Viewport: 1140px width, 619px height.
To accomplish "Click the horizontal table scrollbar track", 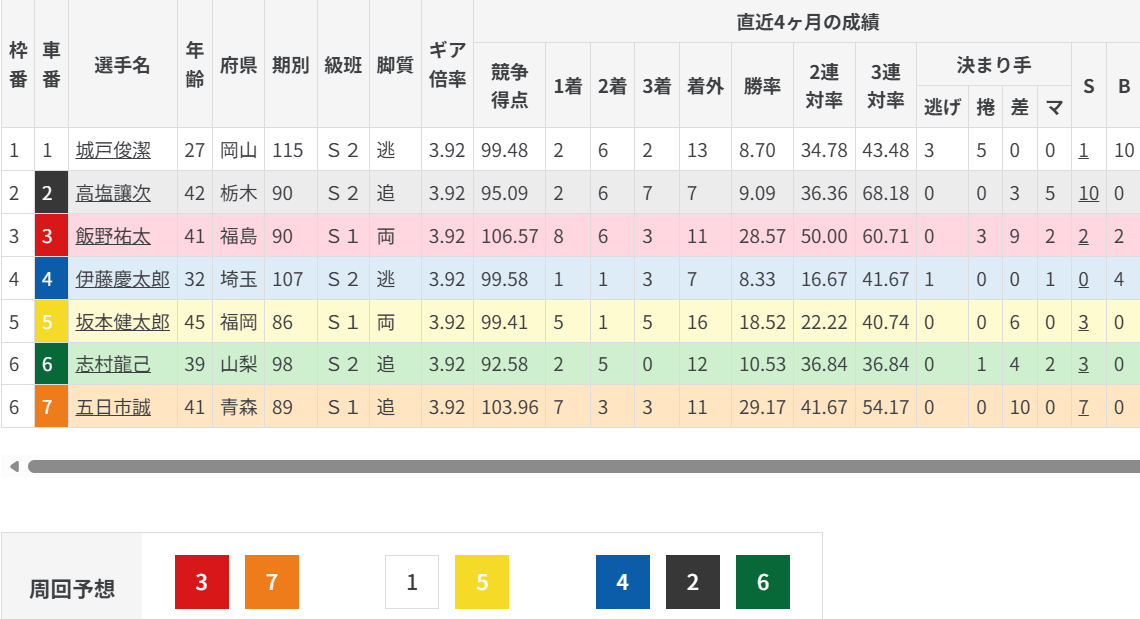I will 580,466.
